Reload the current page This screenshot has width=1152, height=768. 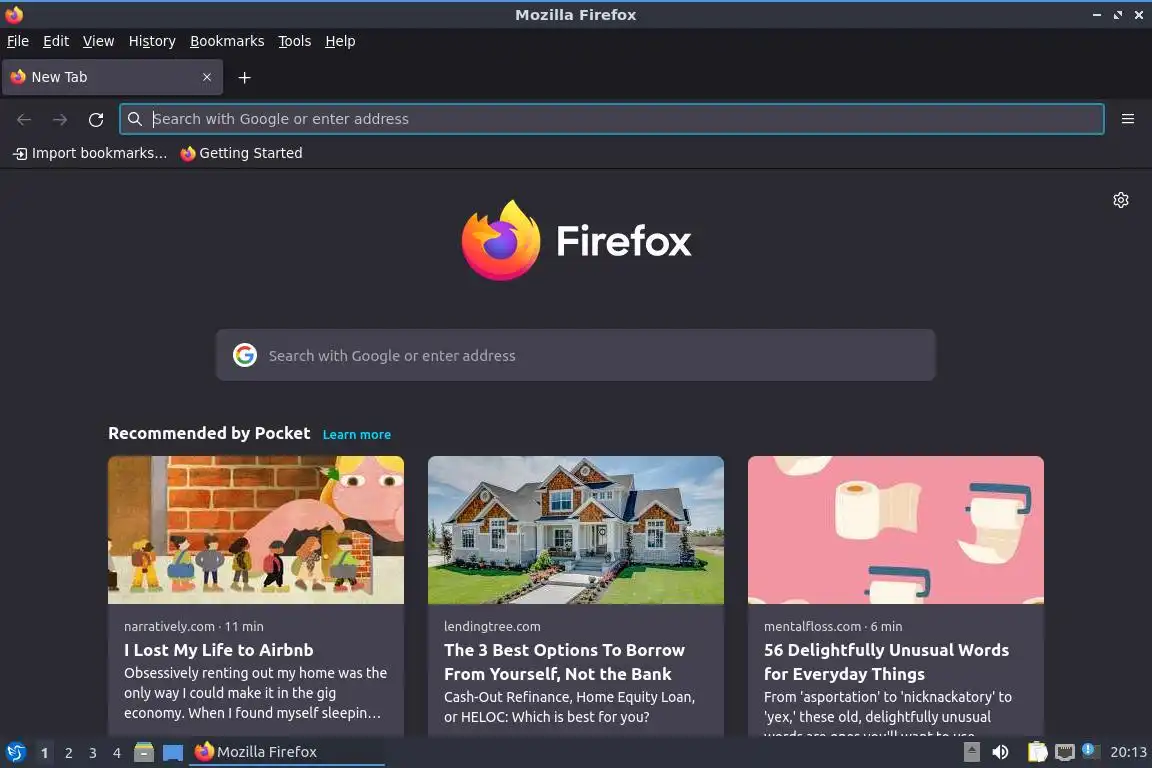pyautogui.click(x=96, y=119)
